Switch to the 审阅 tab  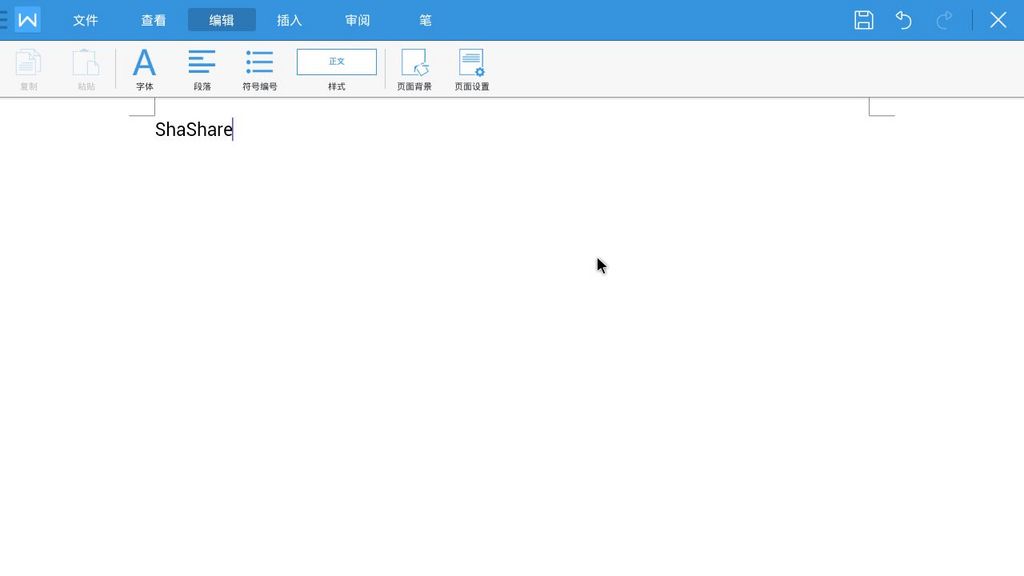[357, 20]
